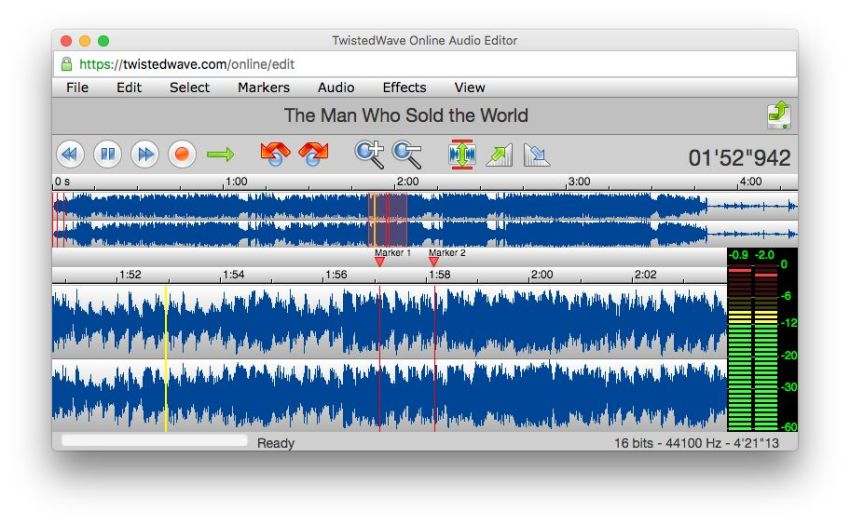Click the Ready status text
This screenshot has width=850, height=525.
(x=275, y=443)
